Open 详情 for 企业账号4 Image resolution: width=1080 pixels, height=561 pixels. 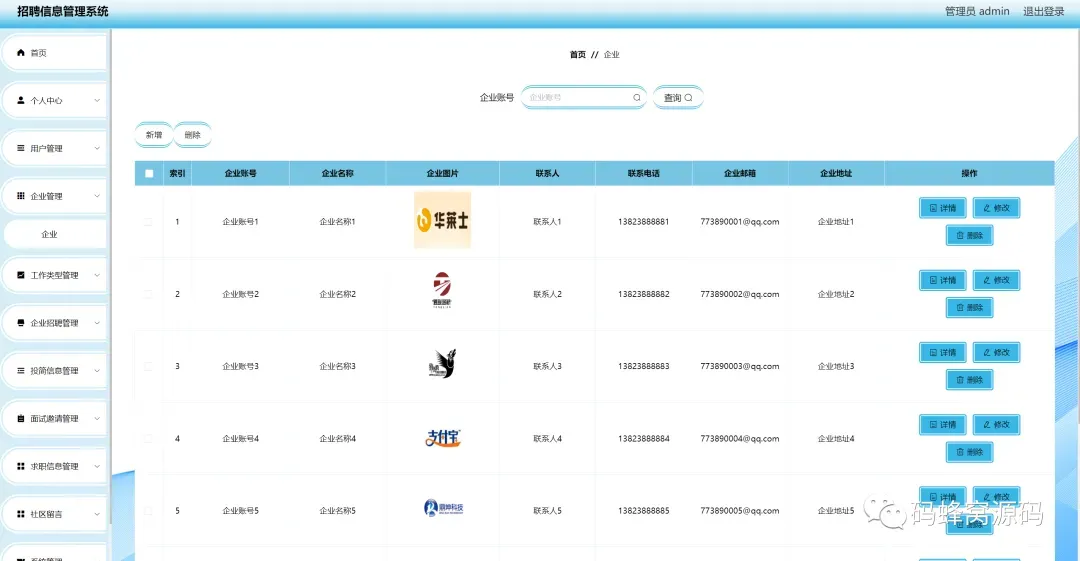pos(942,425)
